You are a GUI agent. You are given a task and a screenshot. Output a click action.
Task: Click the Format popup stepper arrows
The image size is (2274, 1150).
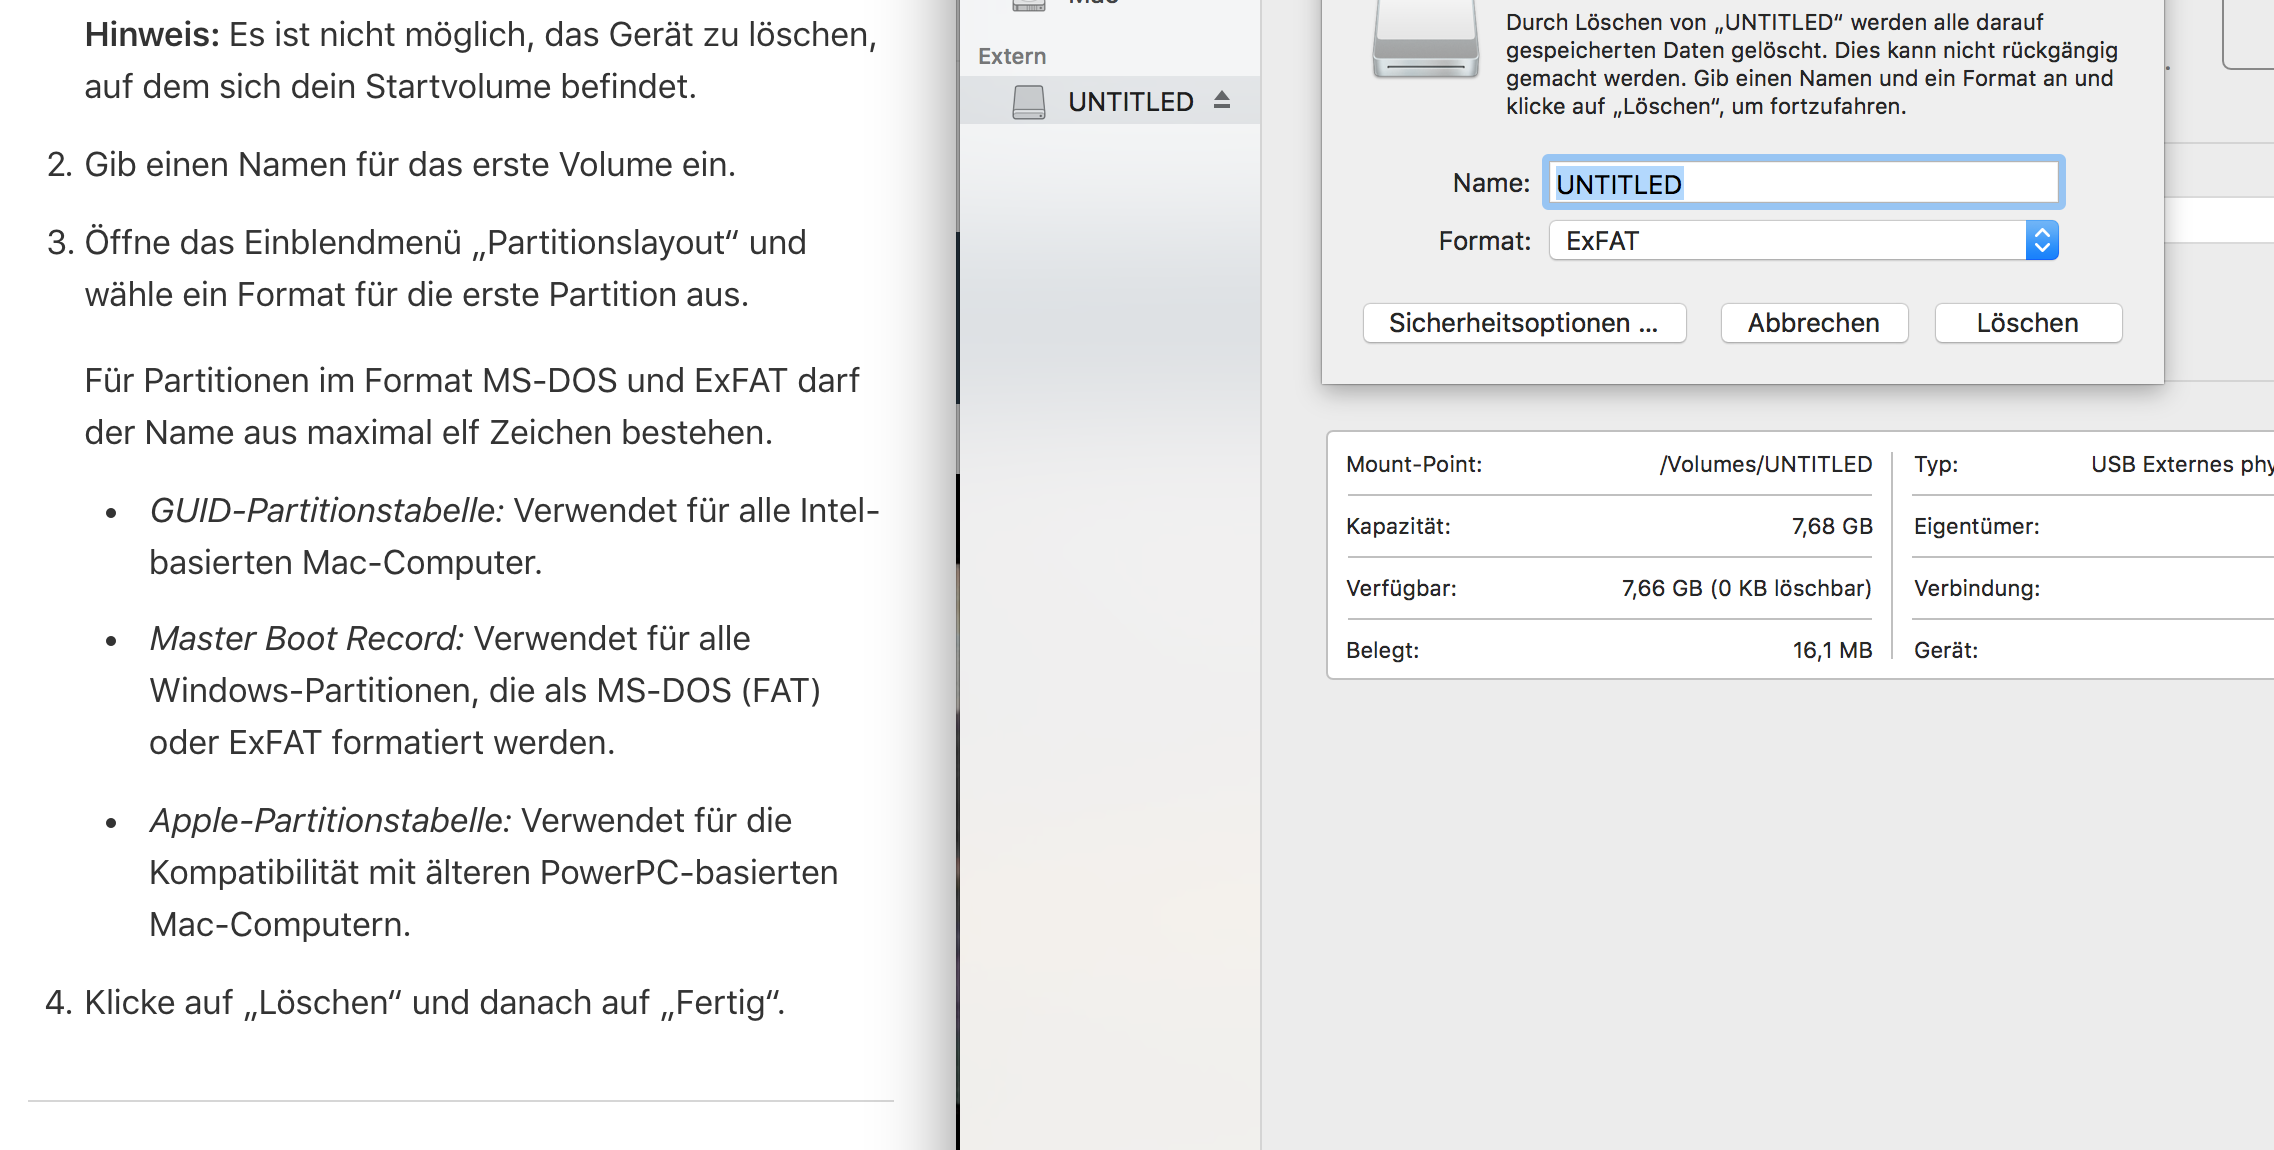tap(2041, 241)
